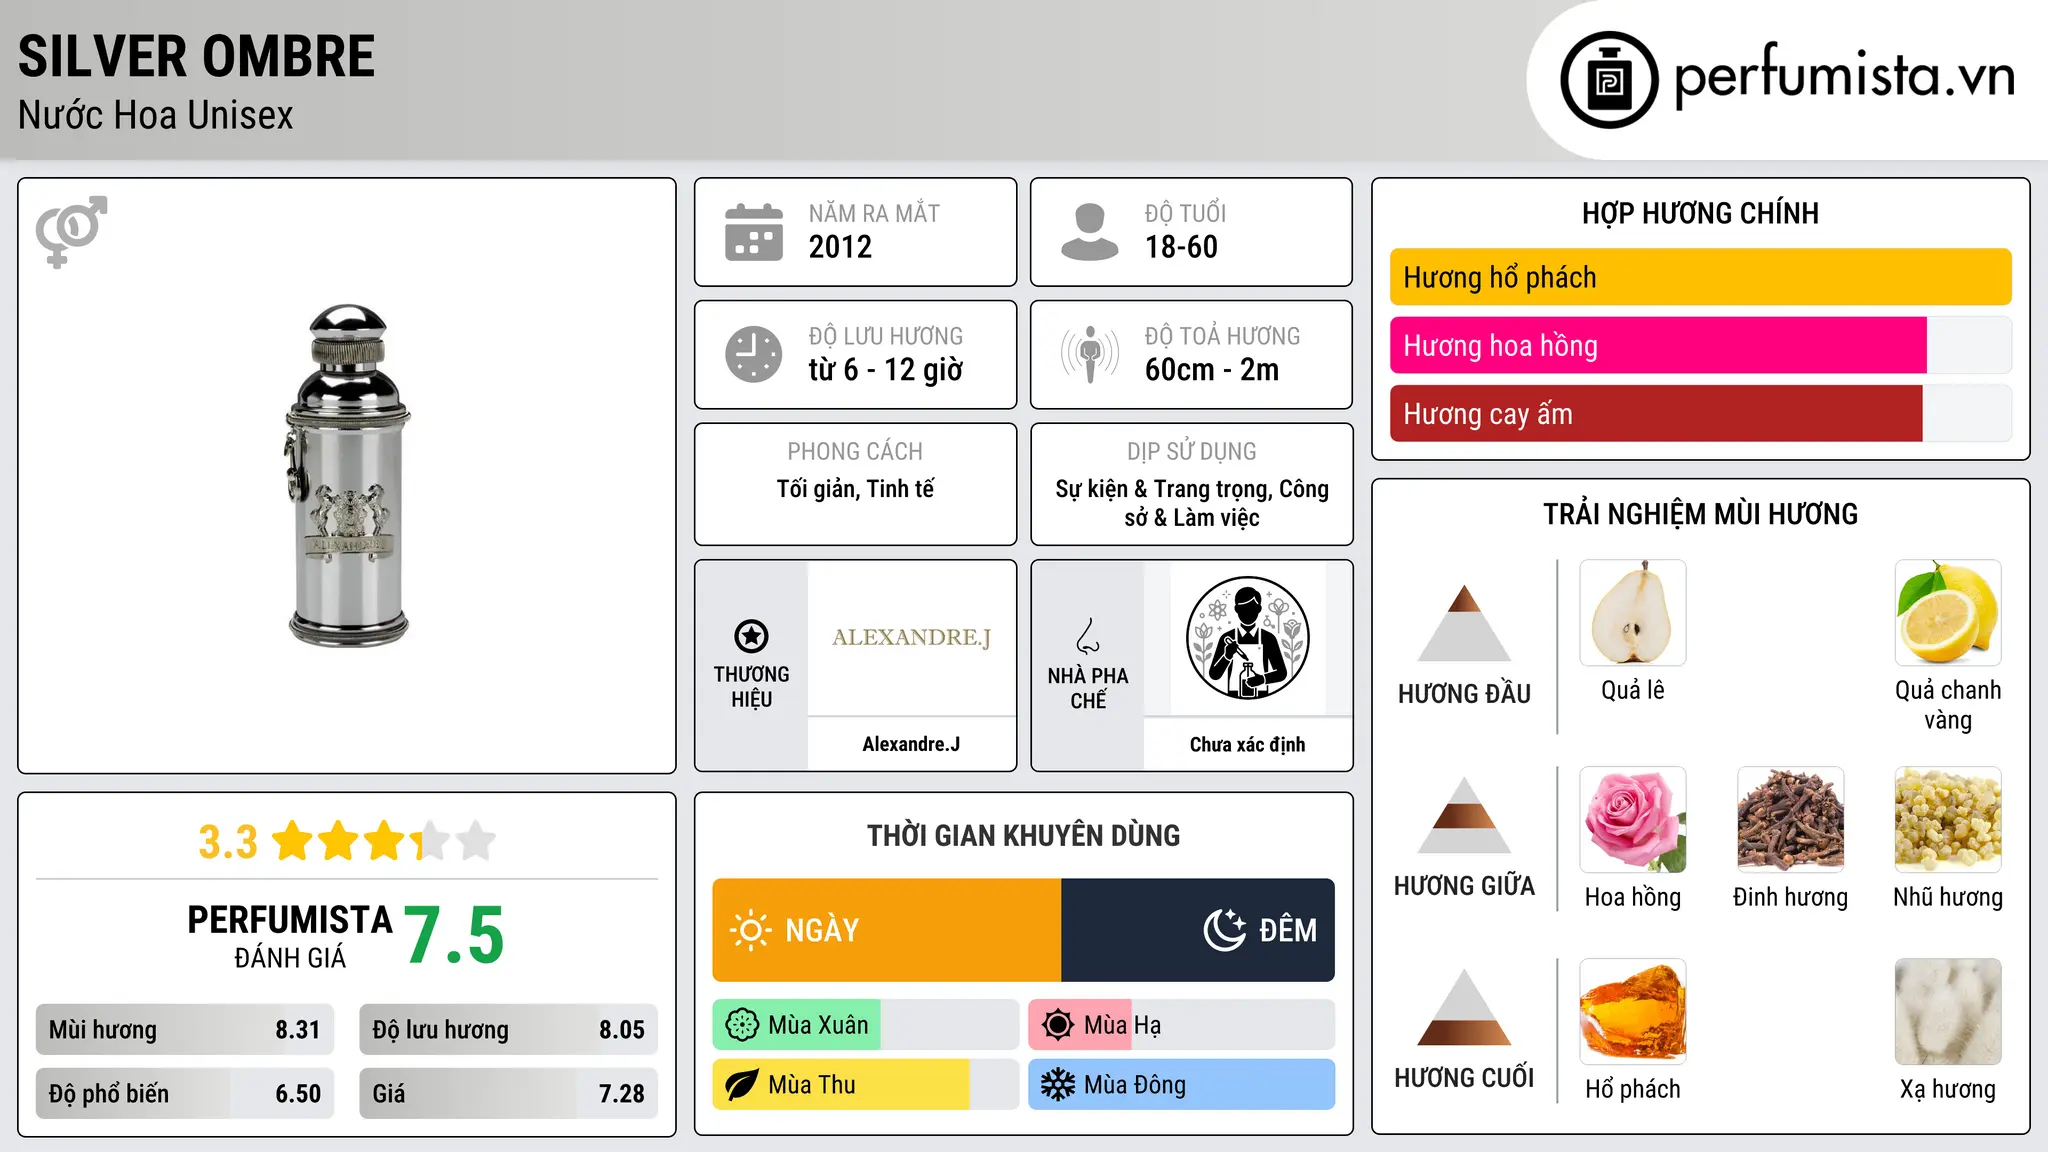Click the moon icon in the Đêm bar
Image resolution: width=2048 pixels, height=1152 pixels.
click(x=1225, y=930)
